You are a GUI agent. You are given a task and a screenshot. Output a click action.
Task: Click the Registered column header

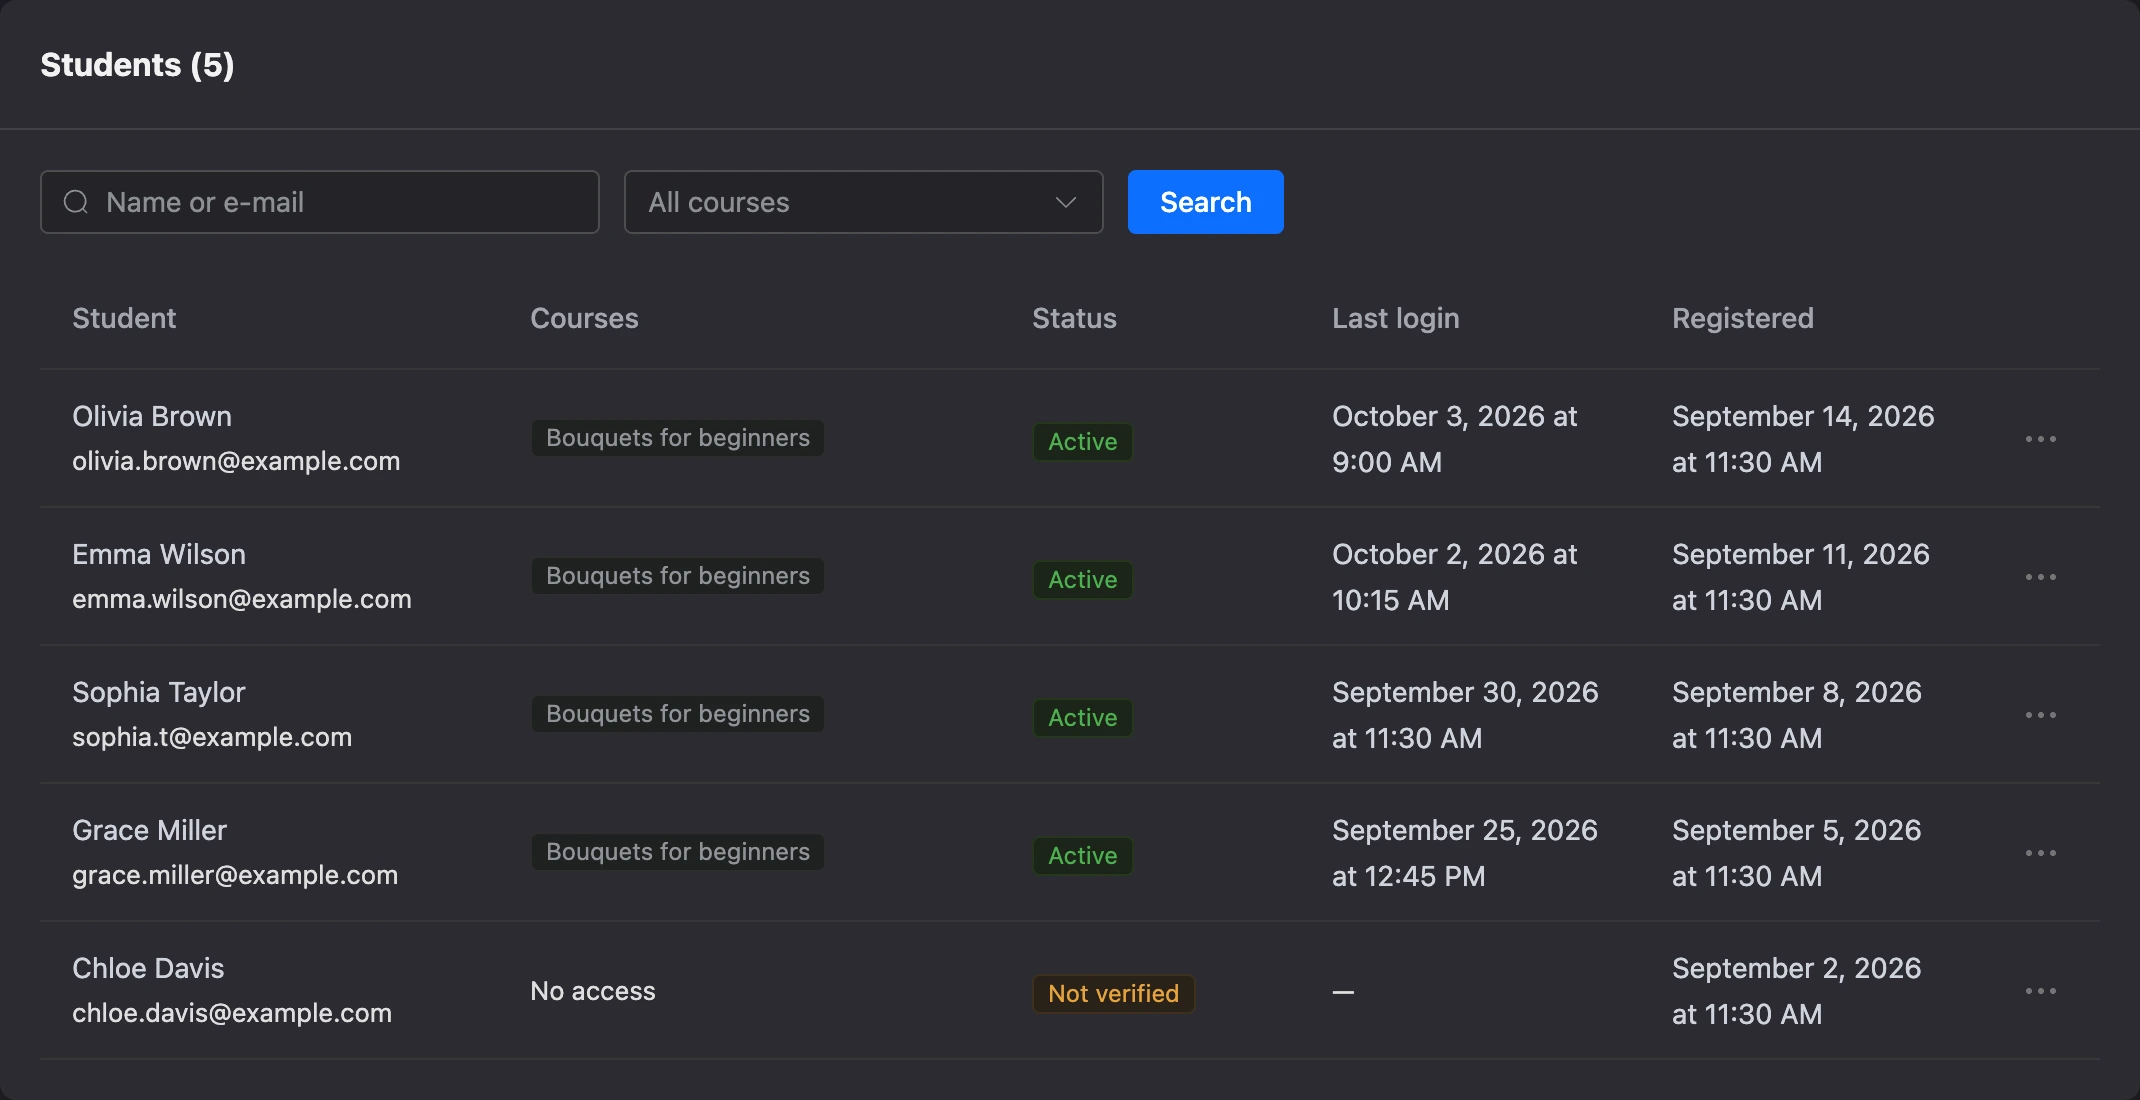(x=1743, y=318)
